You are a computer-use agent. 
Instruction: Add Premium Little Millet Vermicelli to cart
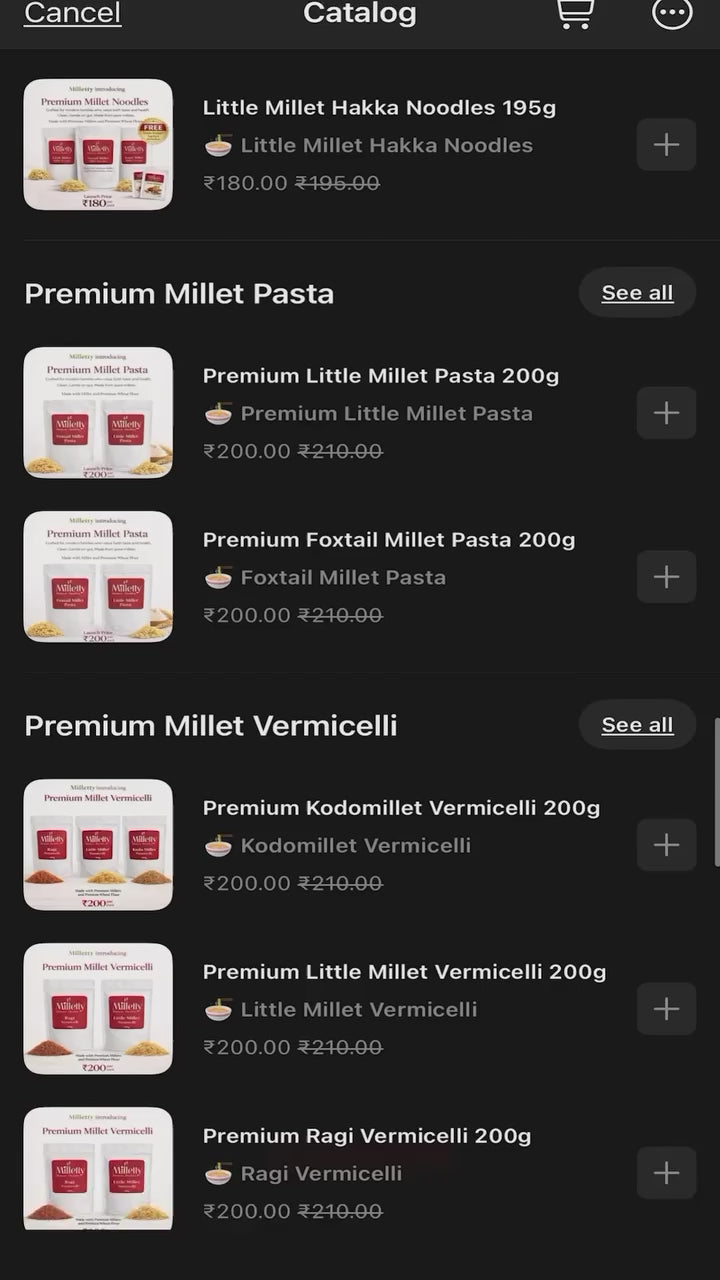(666, 1009)
